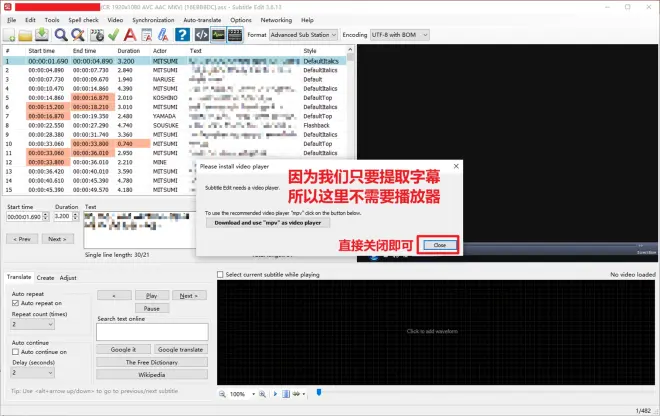Toggle waveform display toolbar icon

point(218,35)
